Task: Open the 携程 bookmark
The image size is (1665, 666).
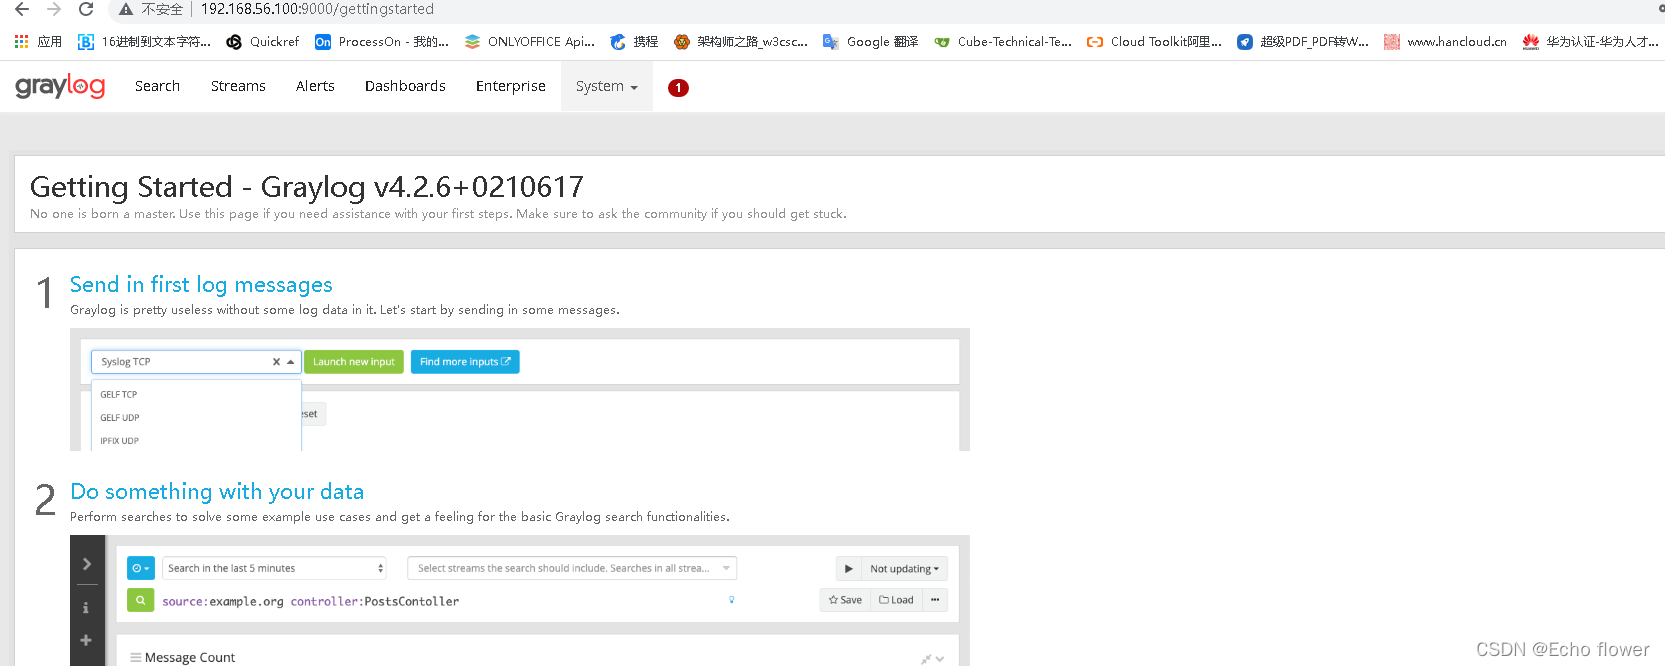Action: coord(634,41)
